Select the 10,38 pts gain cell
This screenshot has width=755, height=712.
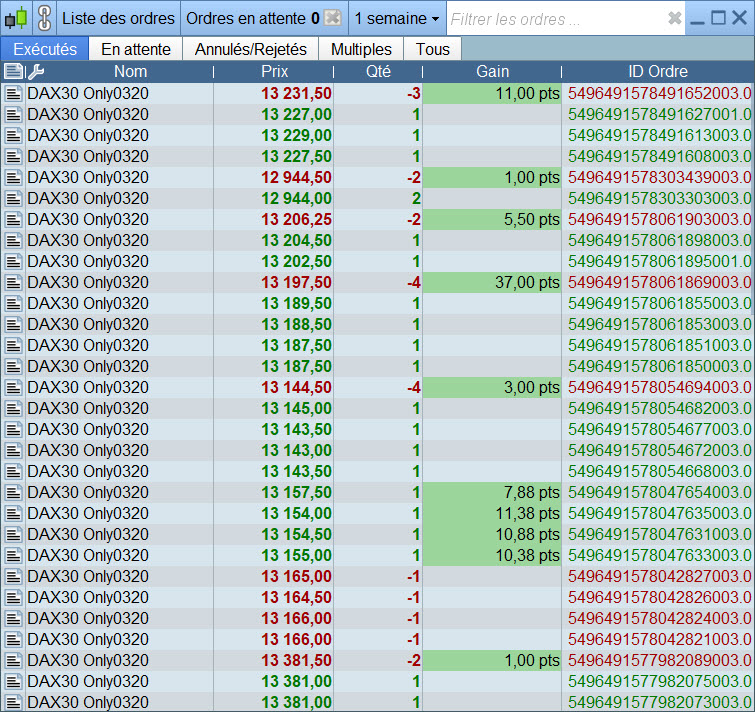[x=492, y=555]
